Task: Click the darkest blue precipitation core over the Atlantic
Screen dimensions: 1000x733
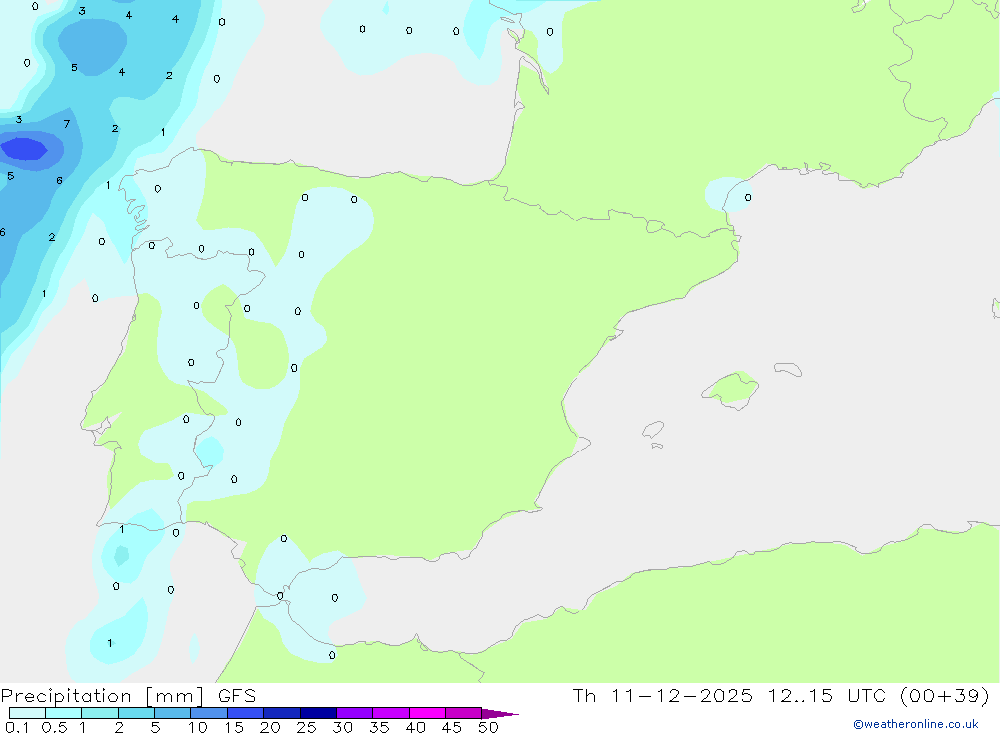Action: pyautogui.click(x=24, y=149)
